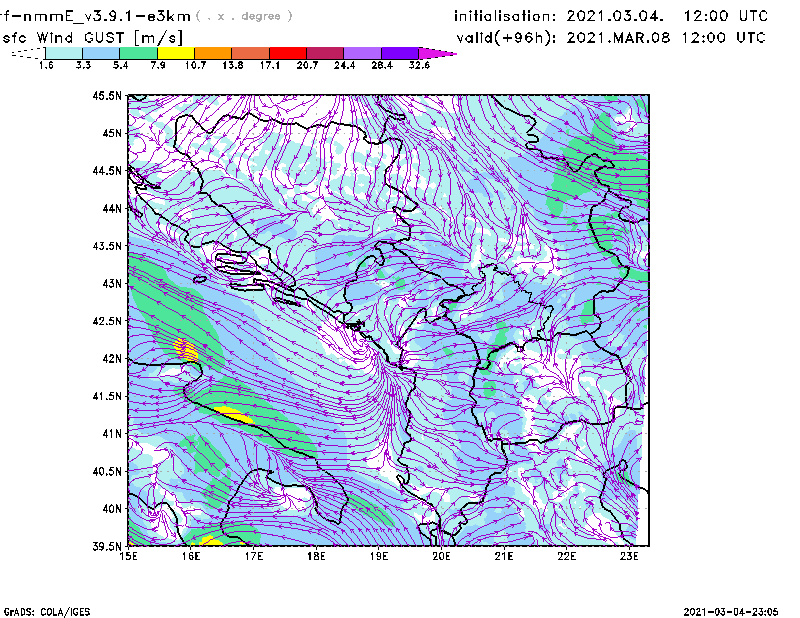This screenshot has width=800, height=618.
Task: Click the yellow gust patch at map bottom near 16.3E
Action: (211, 541)
